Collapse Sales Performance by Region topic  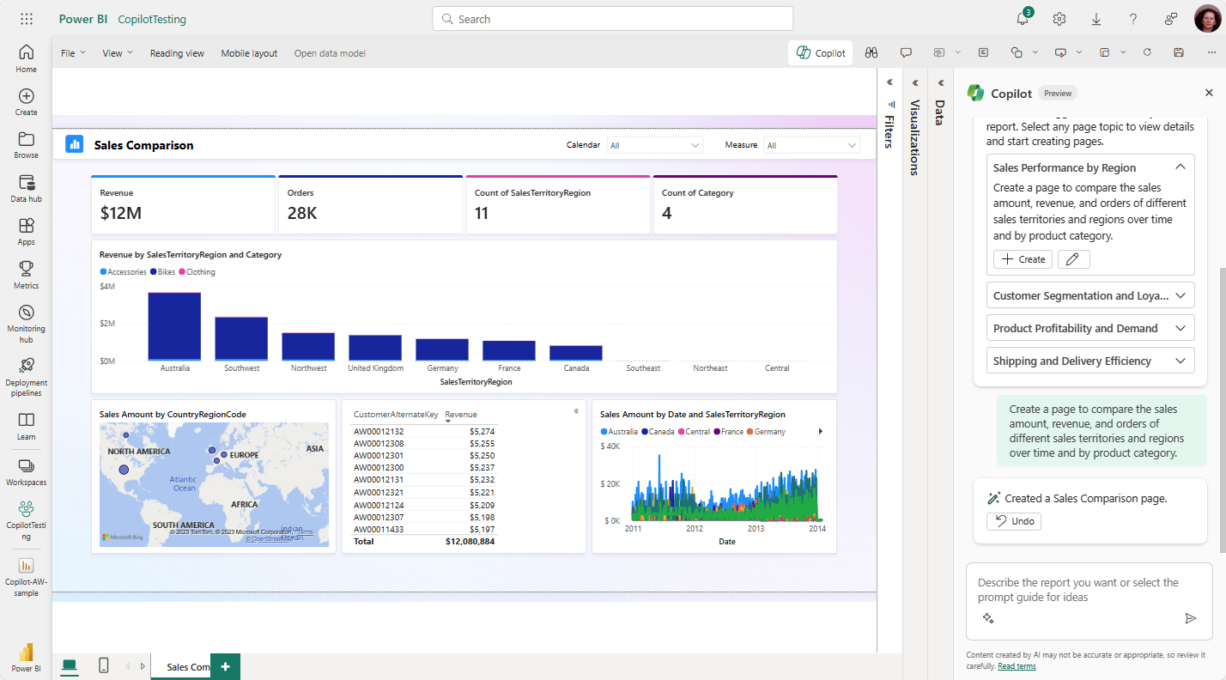(x=1180, y=168)
